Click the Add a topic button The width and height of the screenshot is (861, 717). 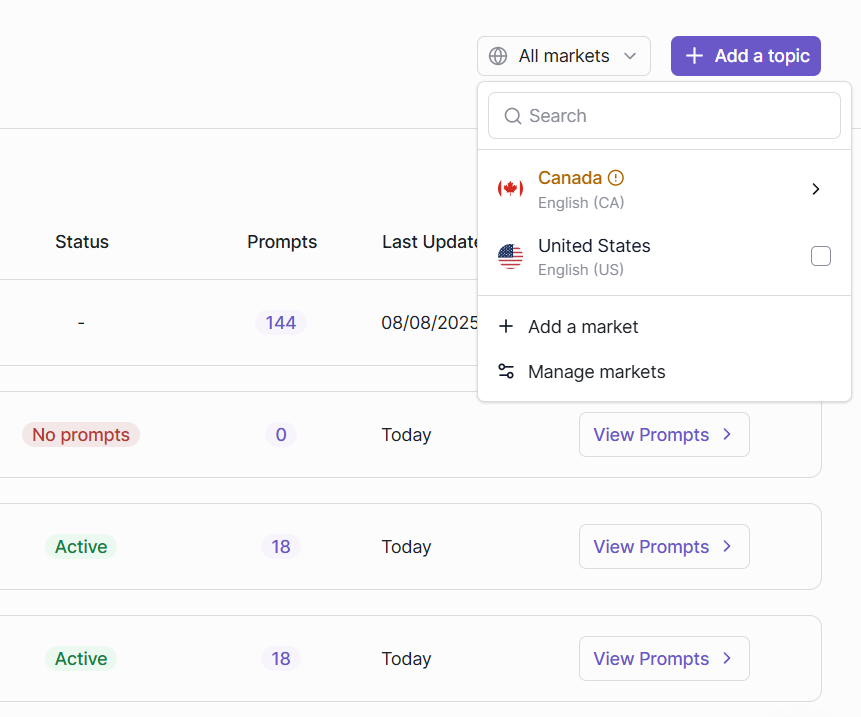coord(746,56)
